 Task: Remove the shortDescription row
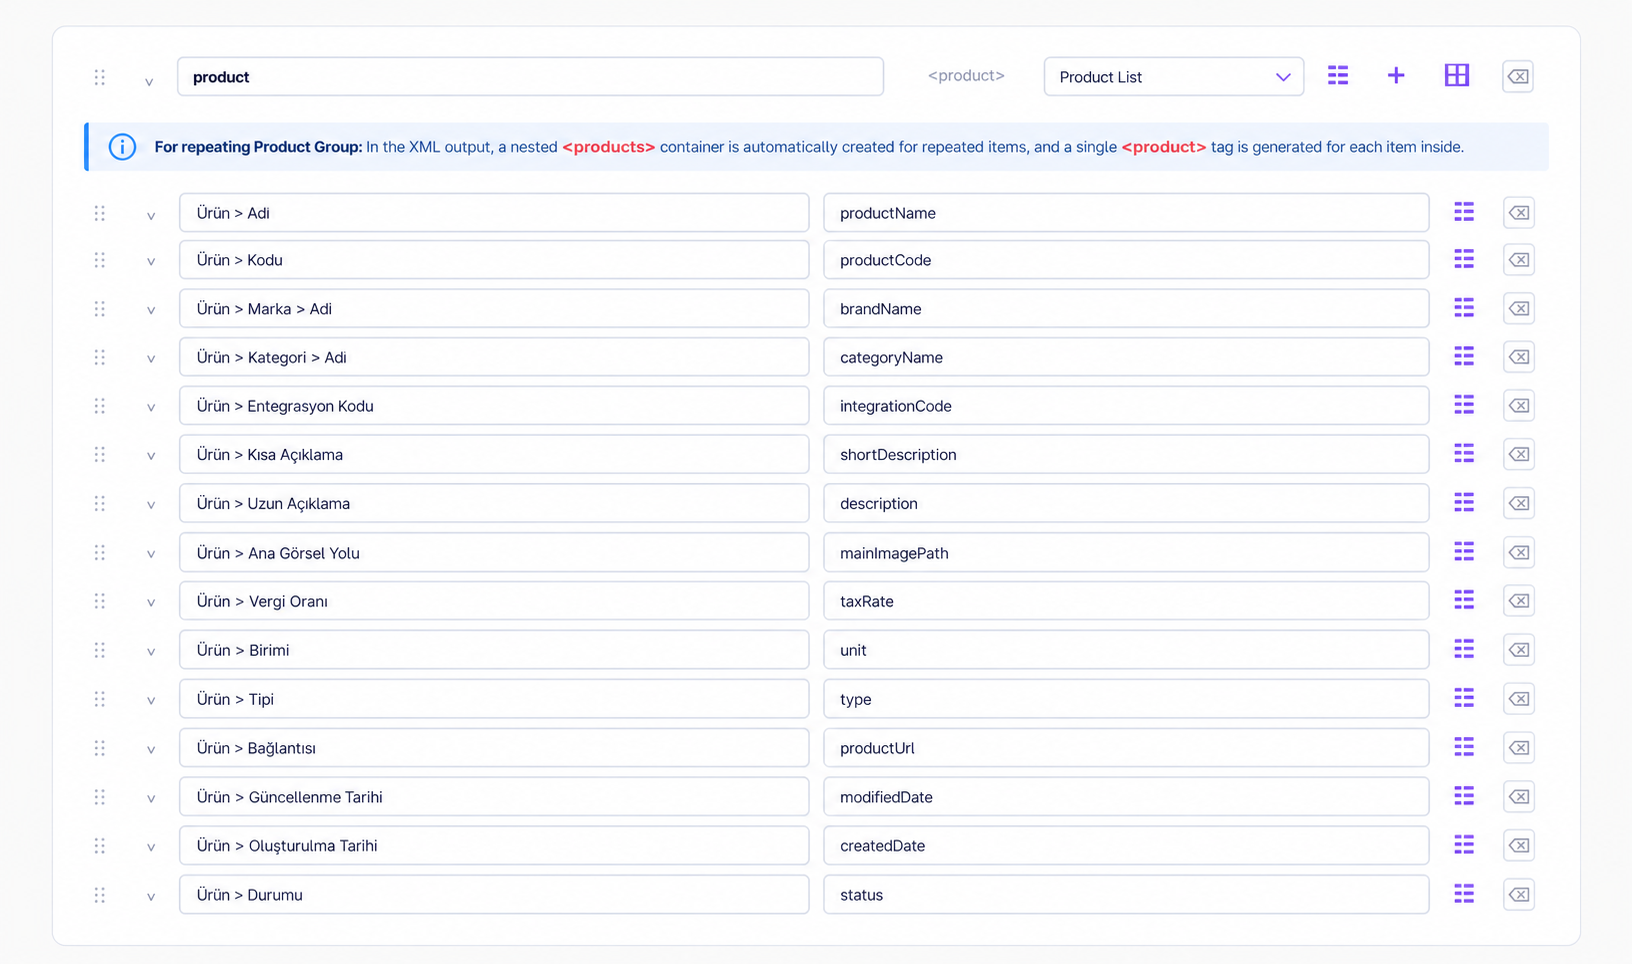[x=1519, y=454]
